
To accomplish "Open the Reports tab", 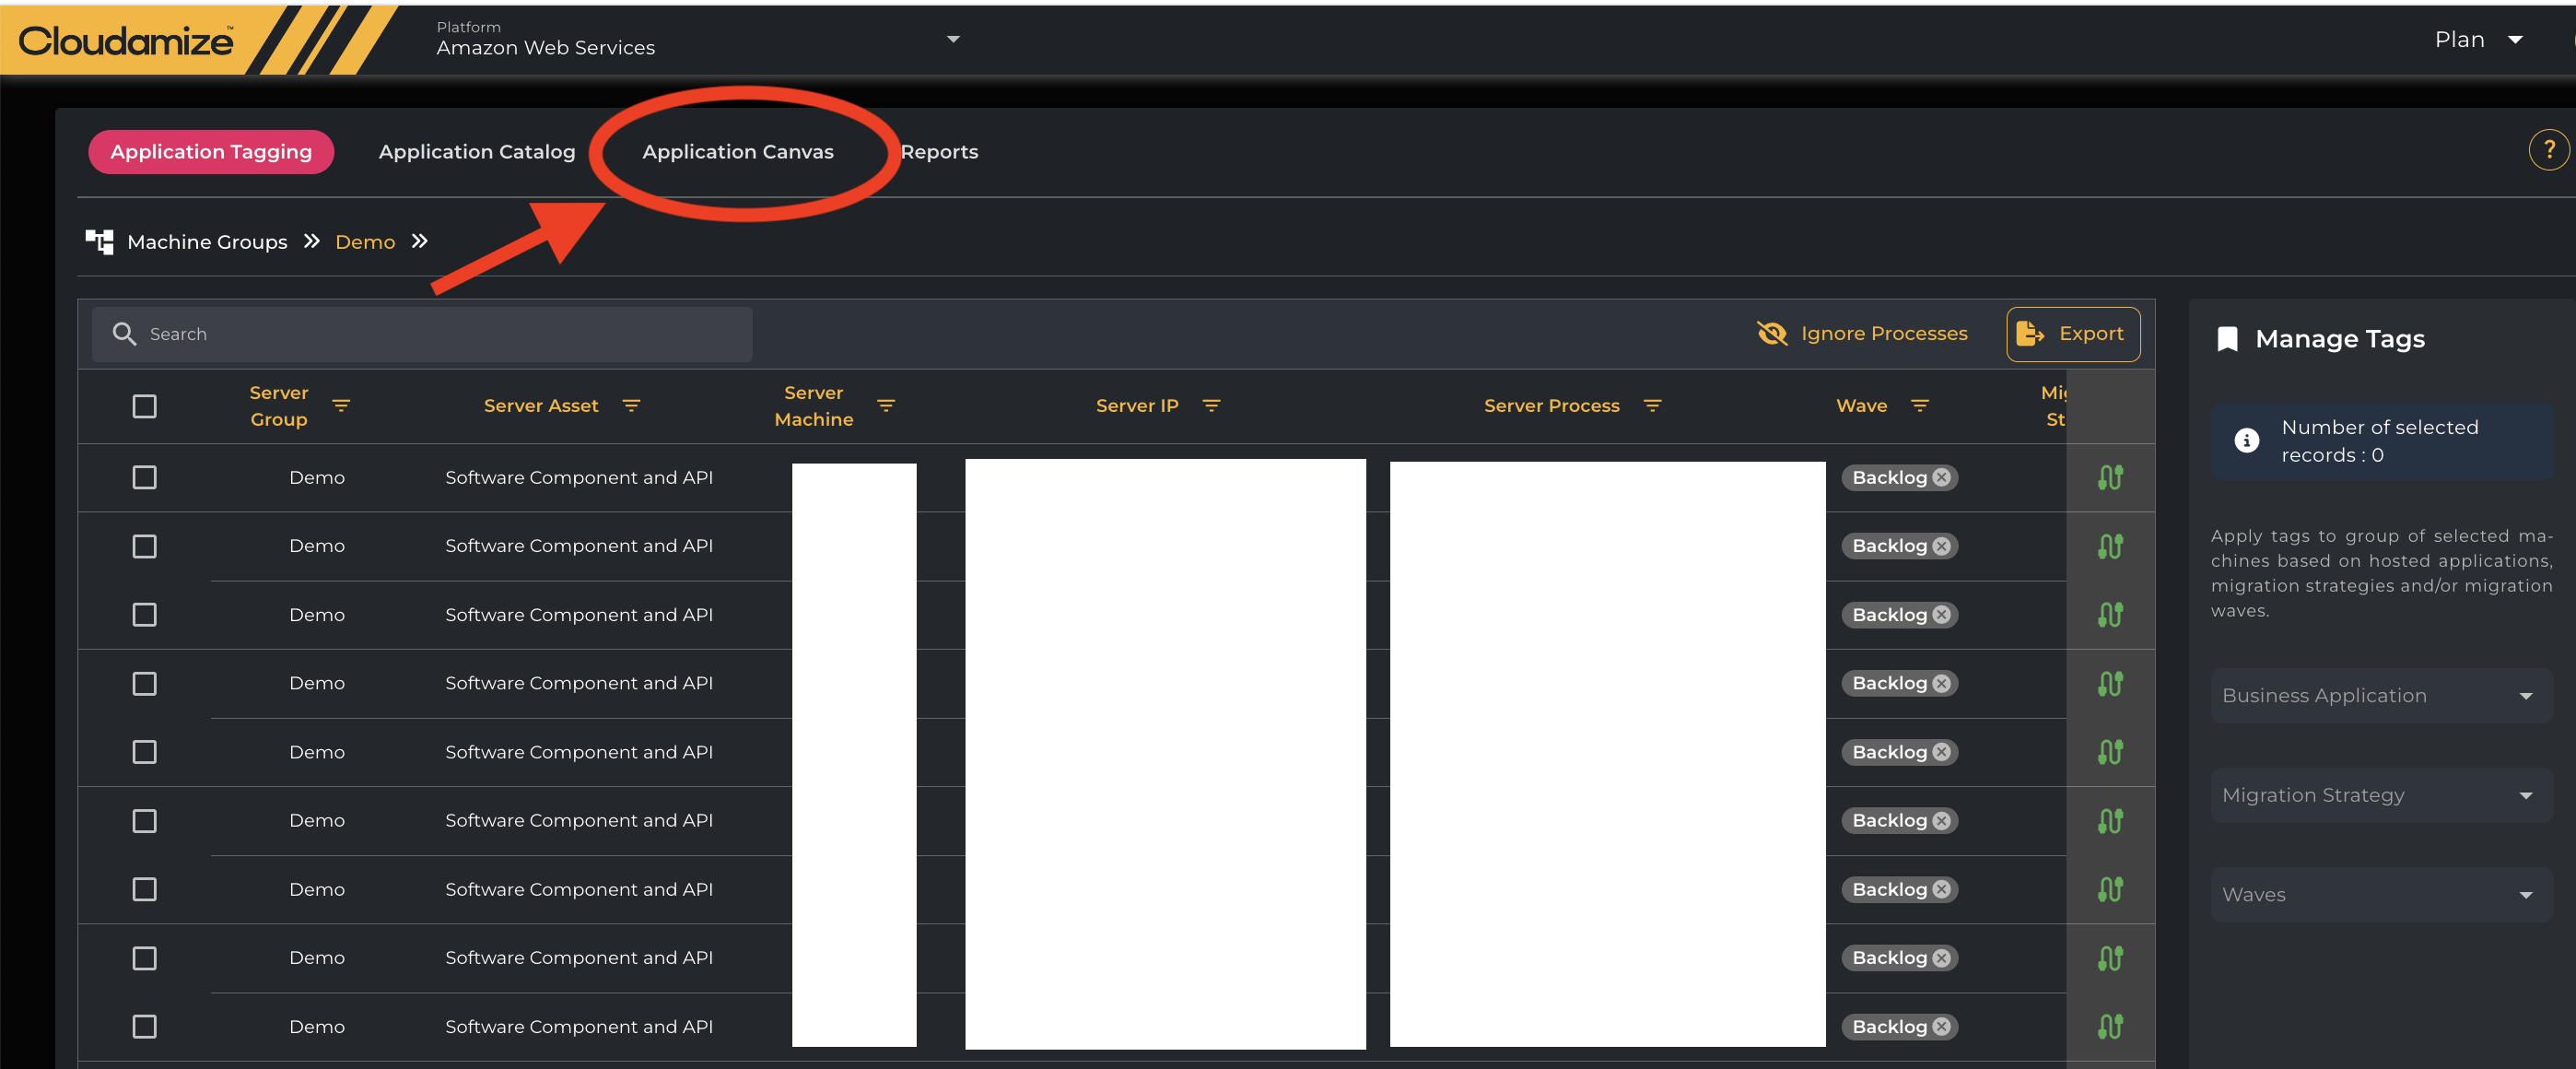I will [x=939, y=152].
